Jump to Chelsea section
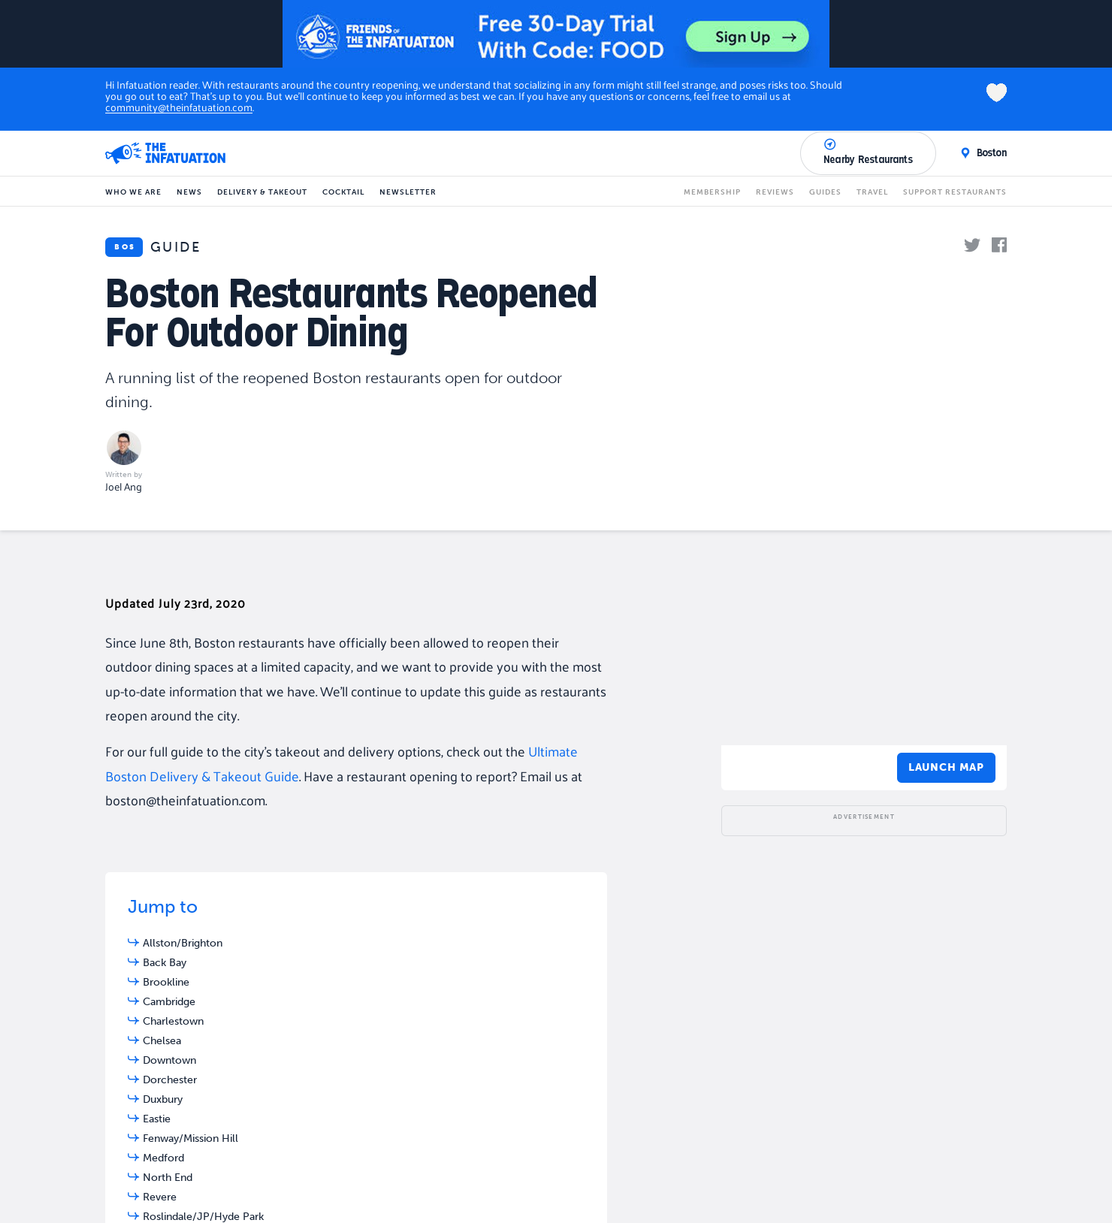 (x=162, y=1040)
